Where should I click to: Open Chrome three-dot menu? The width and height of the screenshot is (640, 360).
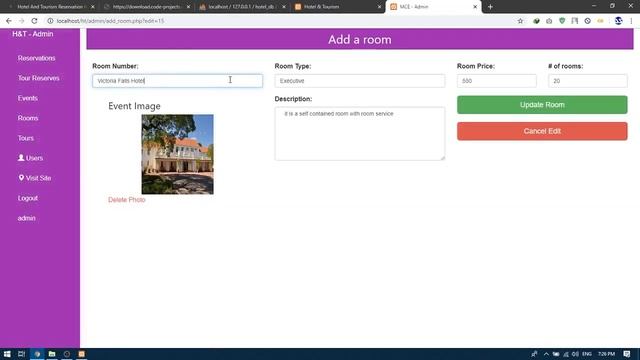631,21
